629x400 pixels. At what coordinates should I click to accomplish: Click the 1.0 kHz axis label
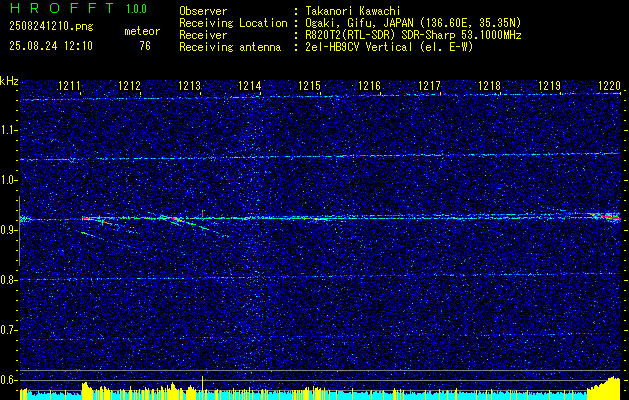pos(7,180)
